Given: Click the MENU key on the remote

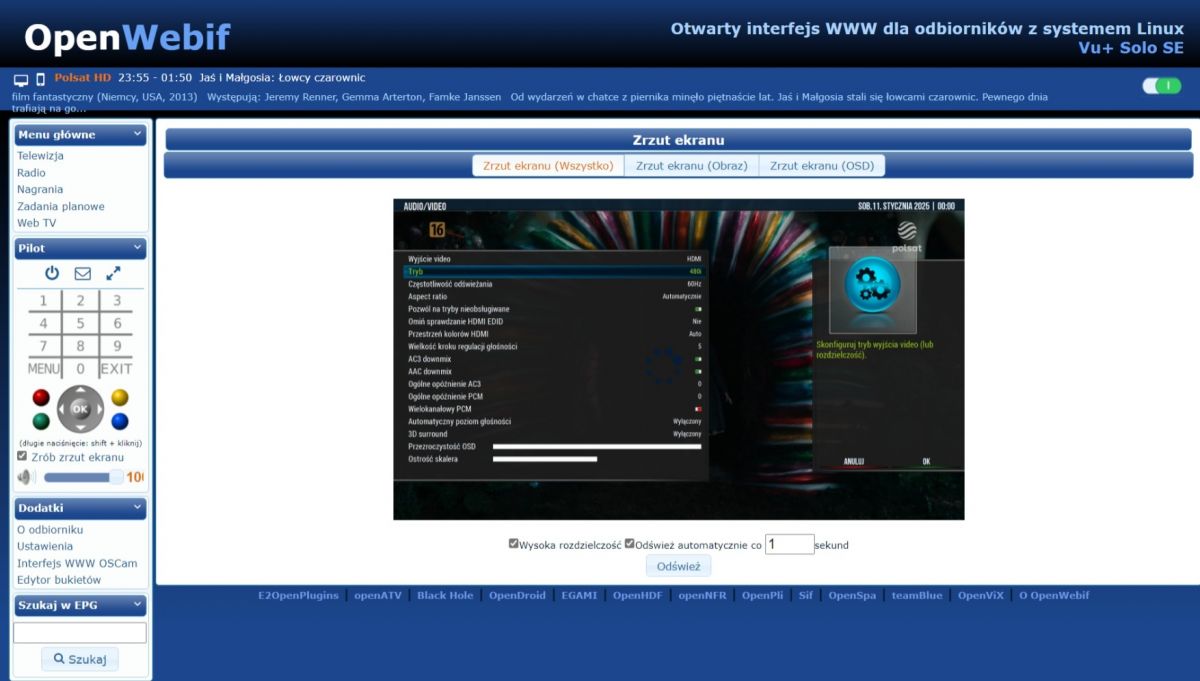Looking at the screenshot, I should tap(43, 369).
